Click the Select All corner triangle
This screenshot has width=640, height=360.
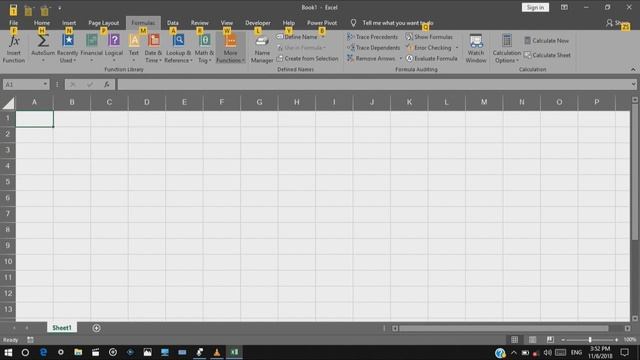point(8,102)
